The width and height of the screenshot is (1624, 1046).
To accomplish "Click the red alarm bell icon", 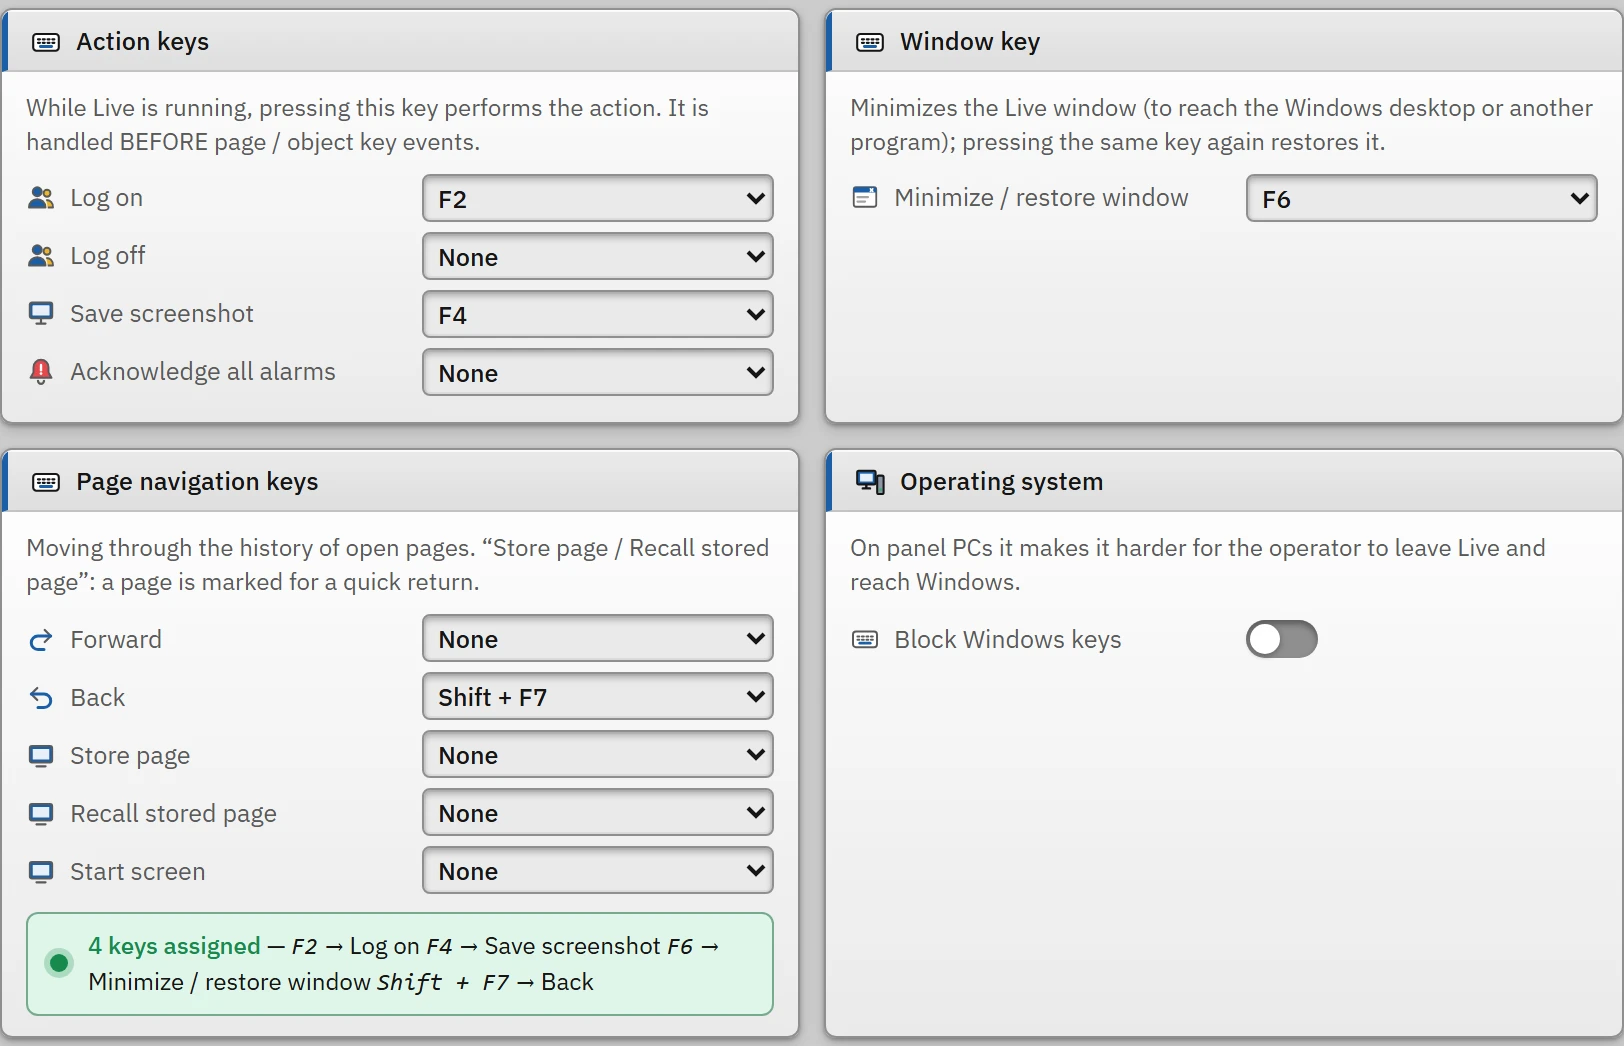I will (41, 372).
